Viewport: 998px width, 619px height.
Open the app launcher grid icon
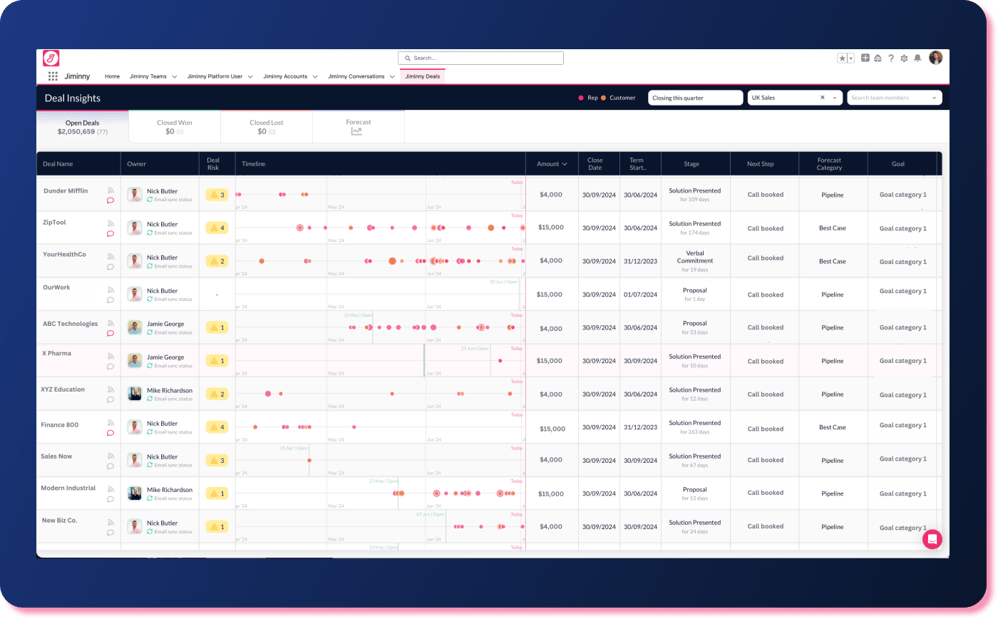[53, 76]
